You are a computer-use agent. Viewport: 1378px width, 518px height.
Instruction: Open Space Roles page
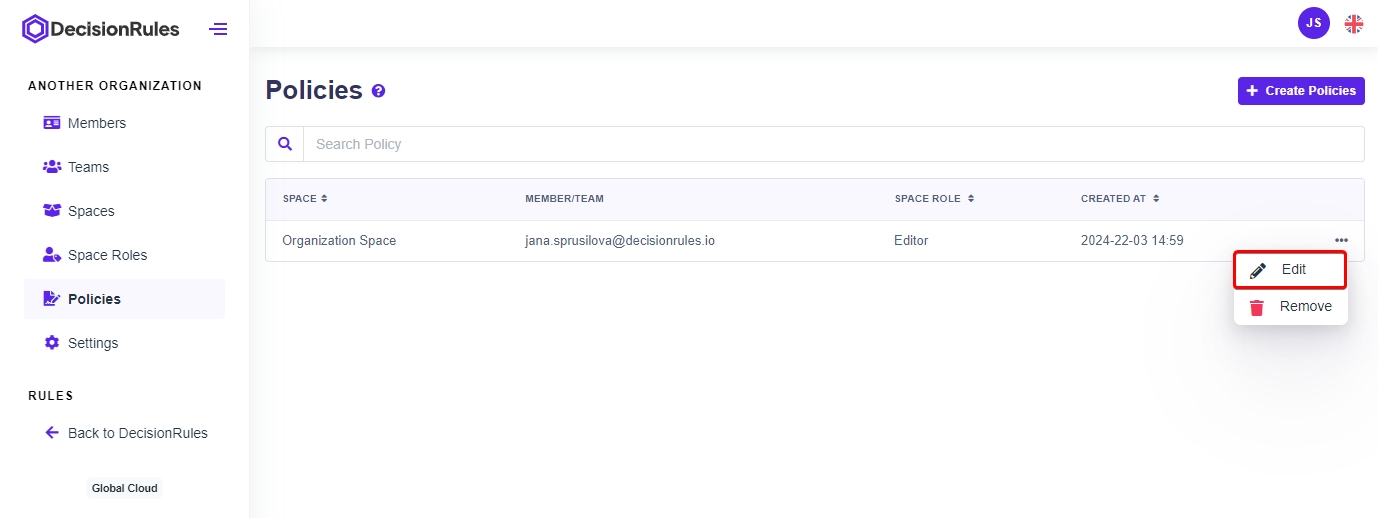tap(107, 255)
